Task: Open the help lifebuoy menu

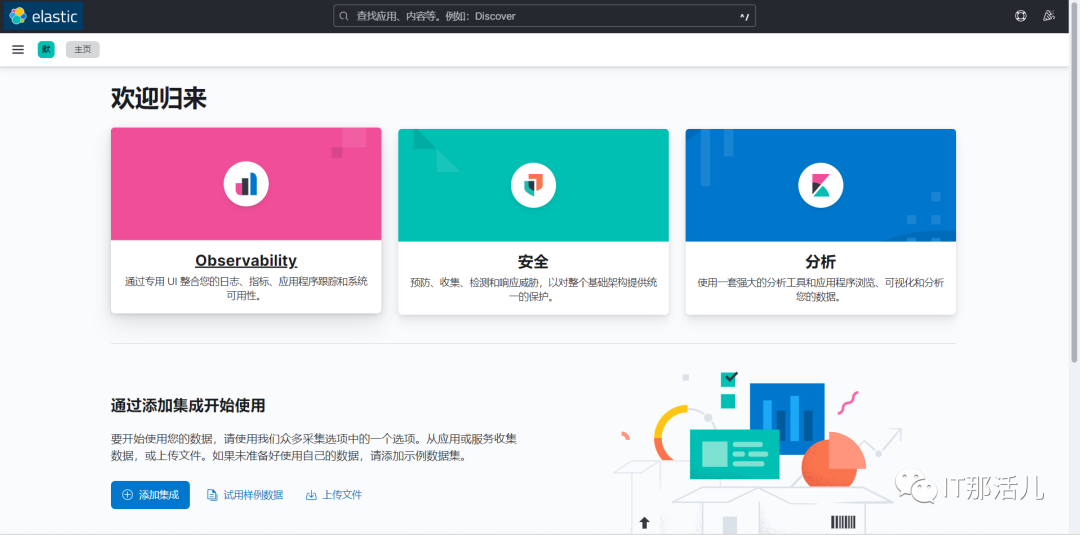Action: (1021, 16)
